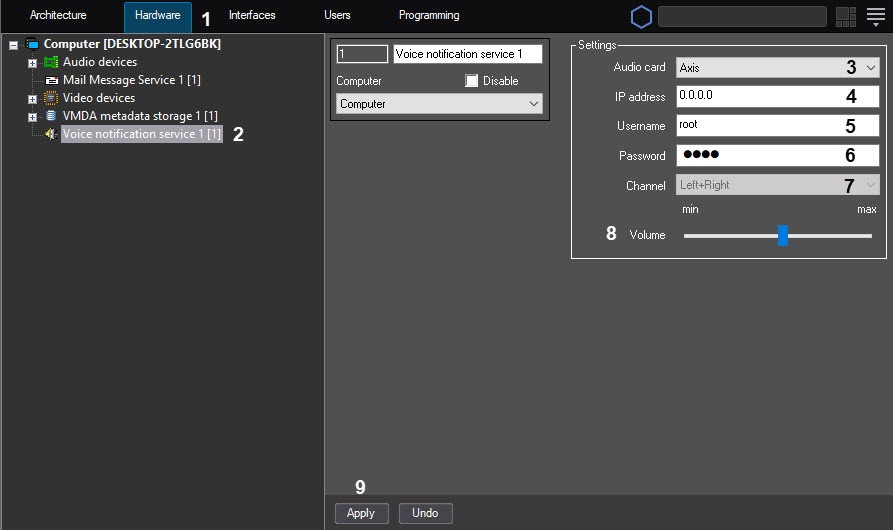Open the Computer dropdown list
Screen dimensions: 893x530
439,104
